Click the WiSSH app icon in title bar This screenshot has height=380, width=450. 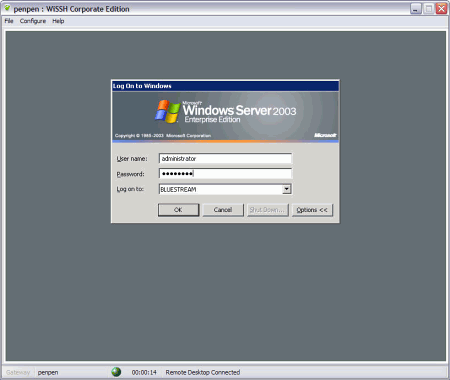tap(7, 8)
